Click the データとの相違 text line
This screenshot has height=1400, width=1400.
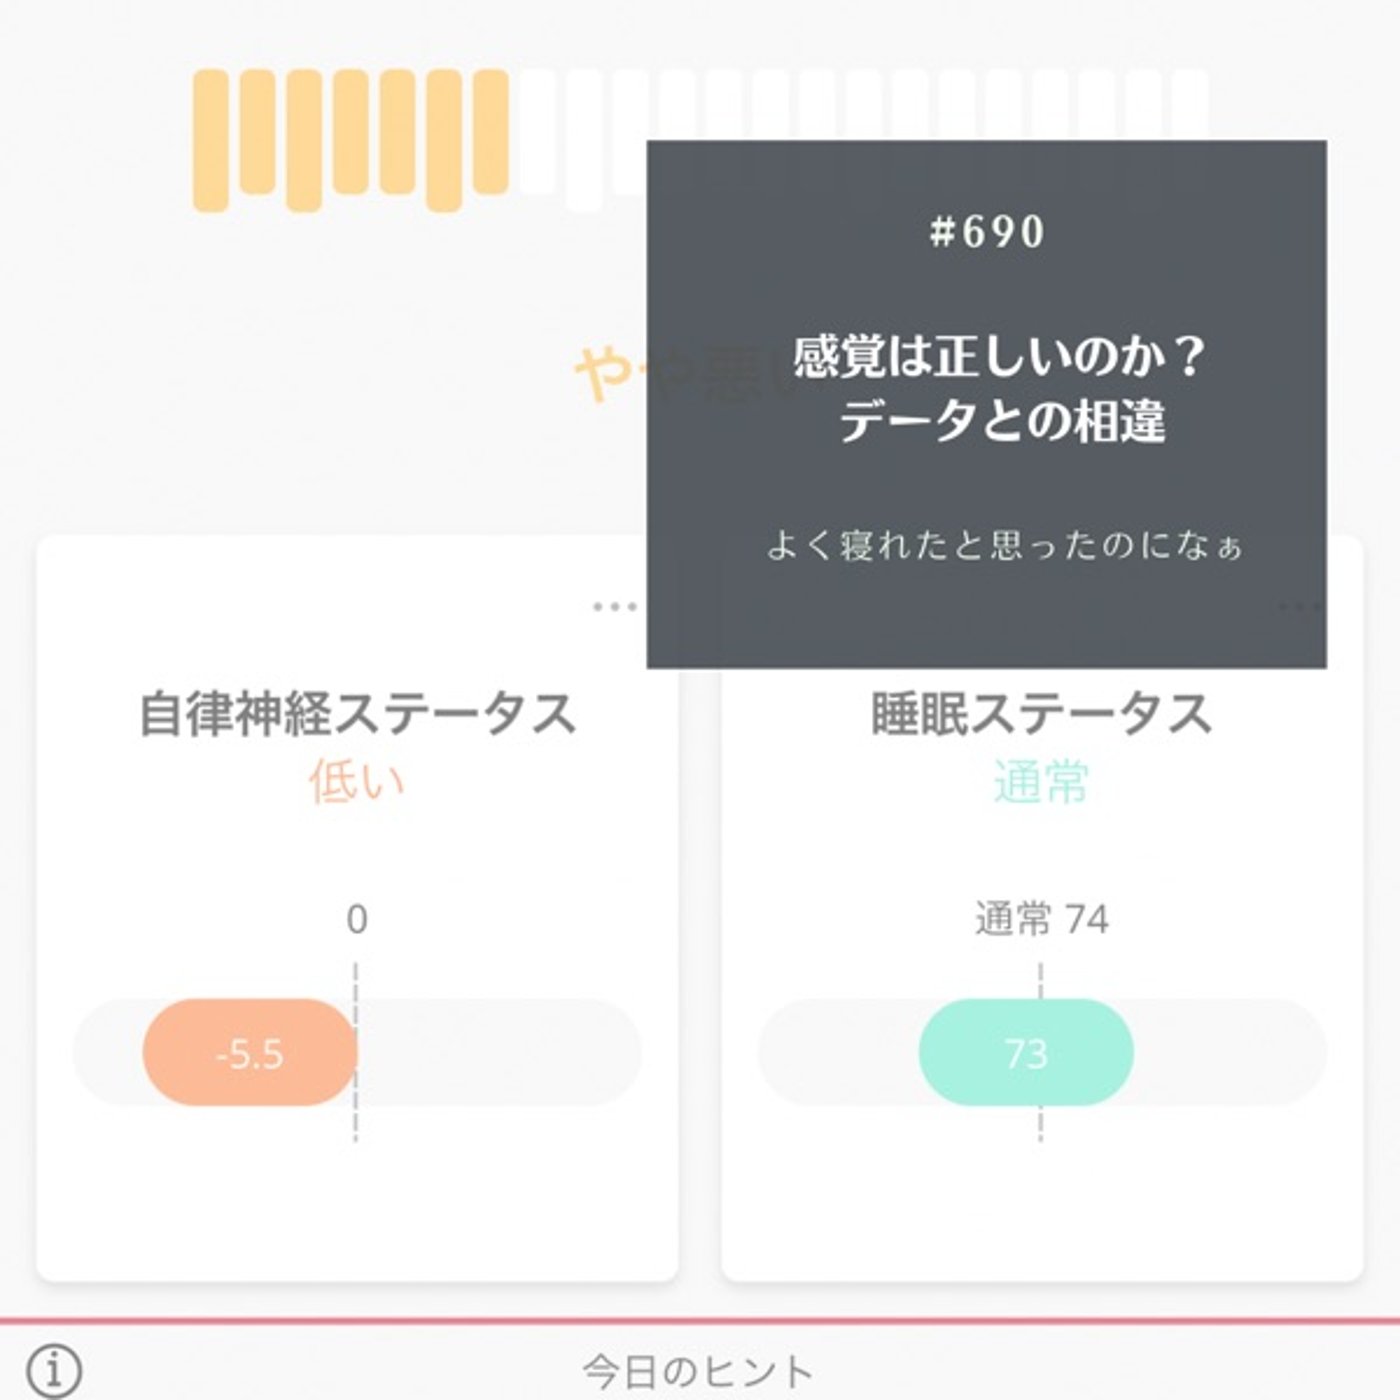[1002, 421]
